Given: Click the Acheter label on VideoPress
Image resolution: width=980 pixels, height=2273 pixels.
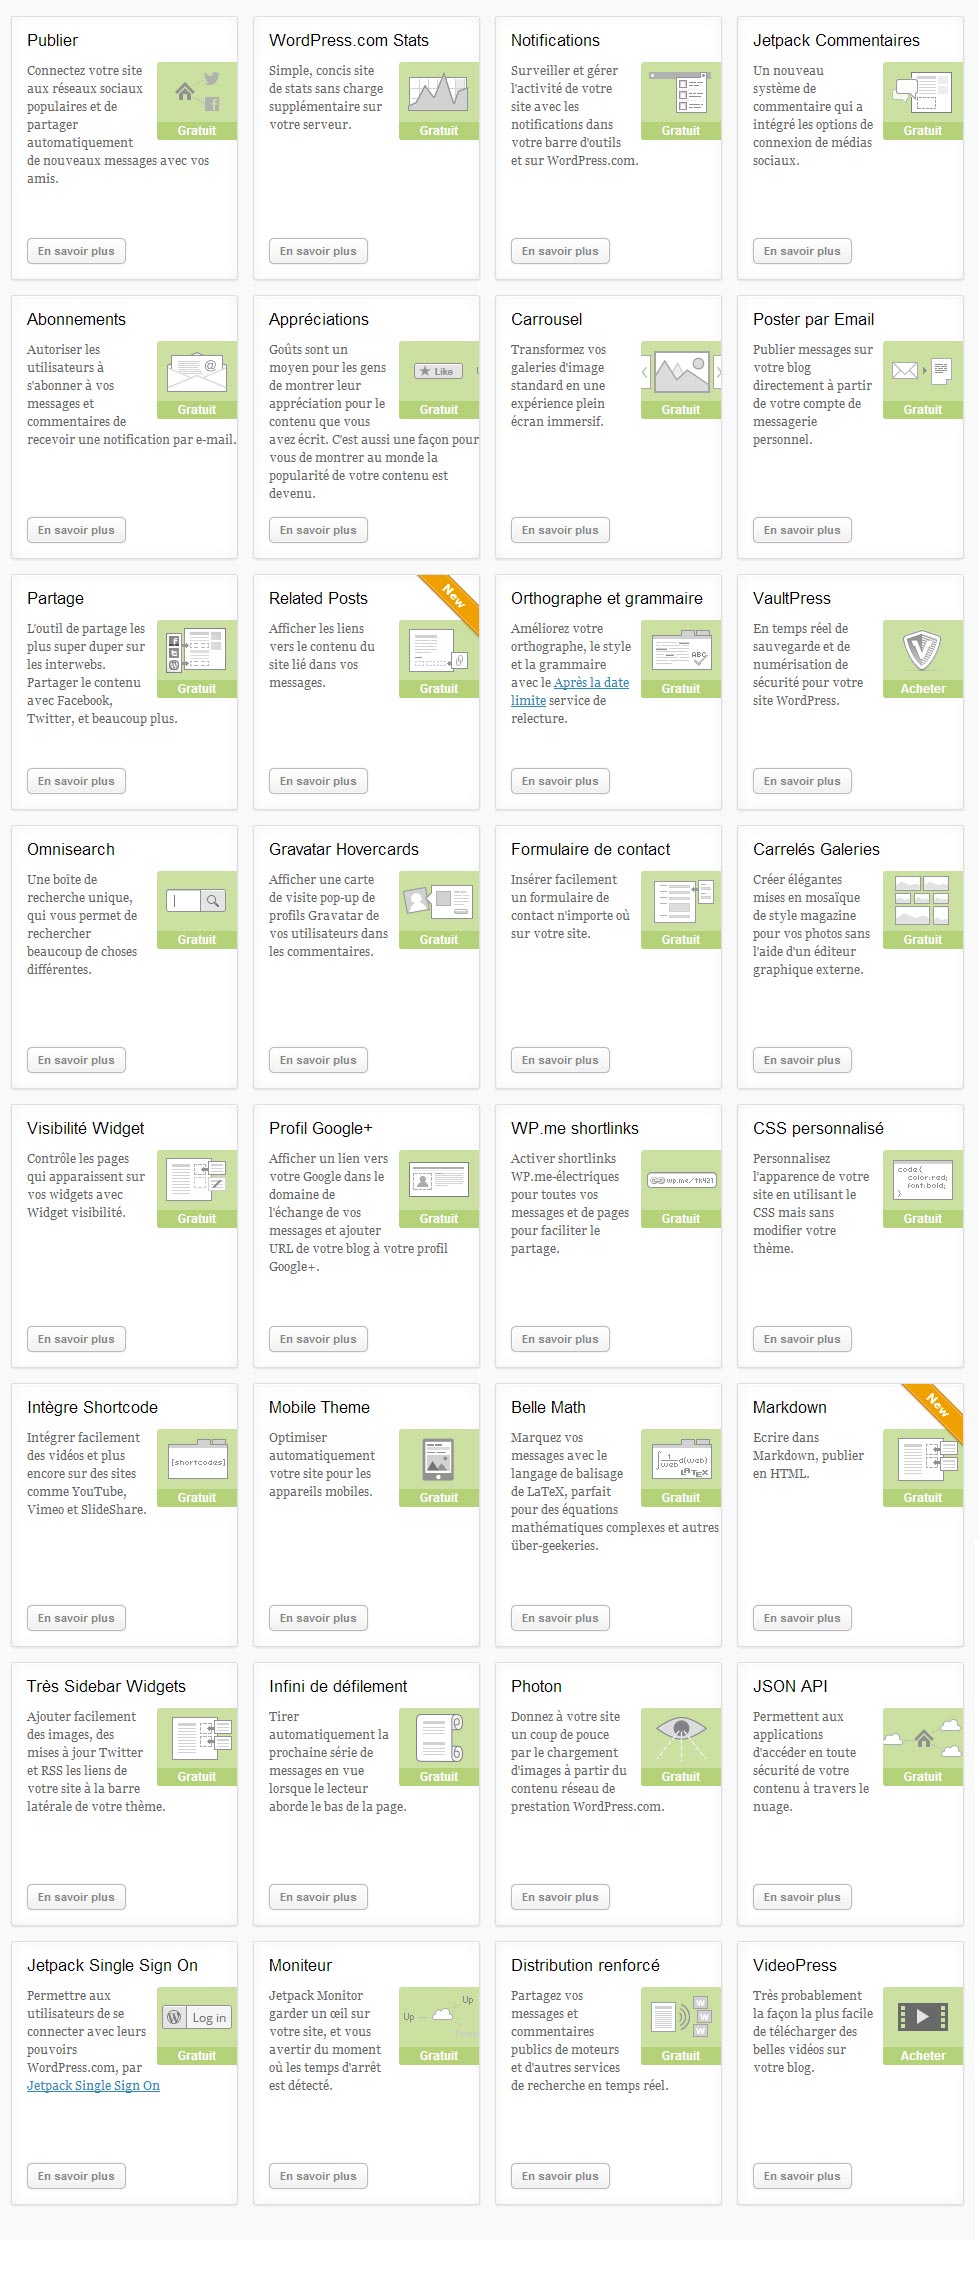Looking at the screenshot, I should point(923,2056).
